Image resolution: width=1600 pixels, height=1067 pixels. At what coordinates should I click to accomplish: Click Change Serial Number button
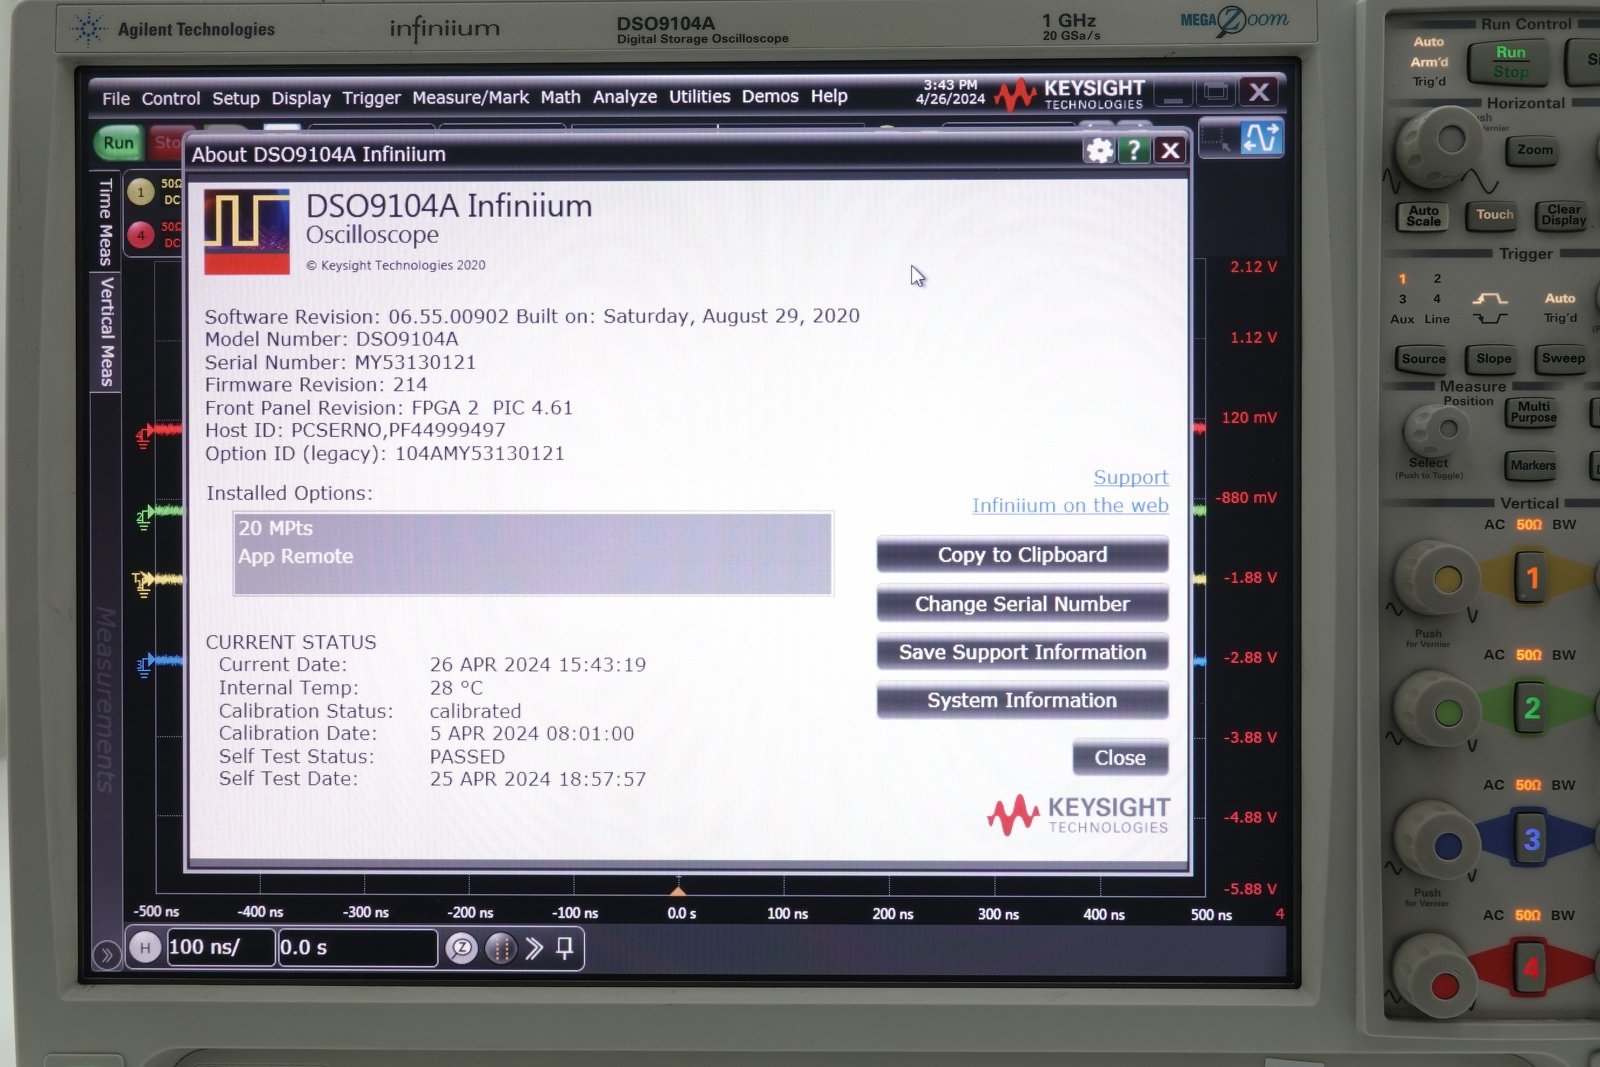[x=1022, y=604]
